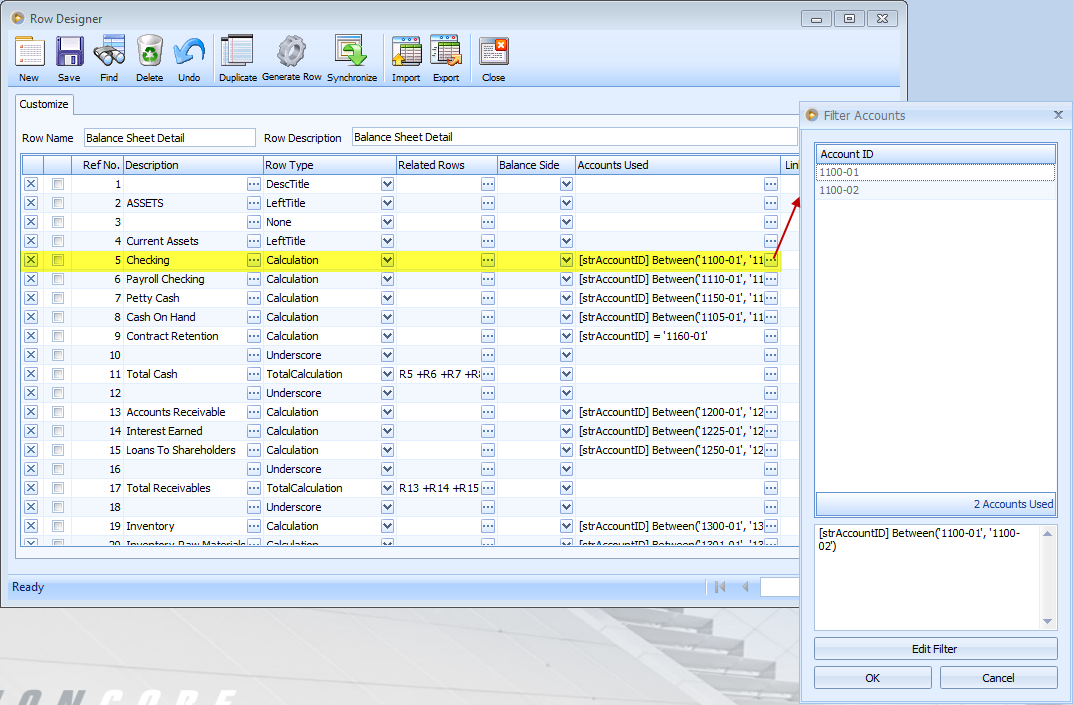Click OK in Filter Accounts dialog
Screen dimensions: 1073x705
871,677
